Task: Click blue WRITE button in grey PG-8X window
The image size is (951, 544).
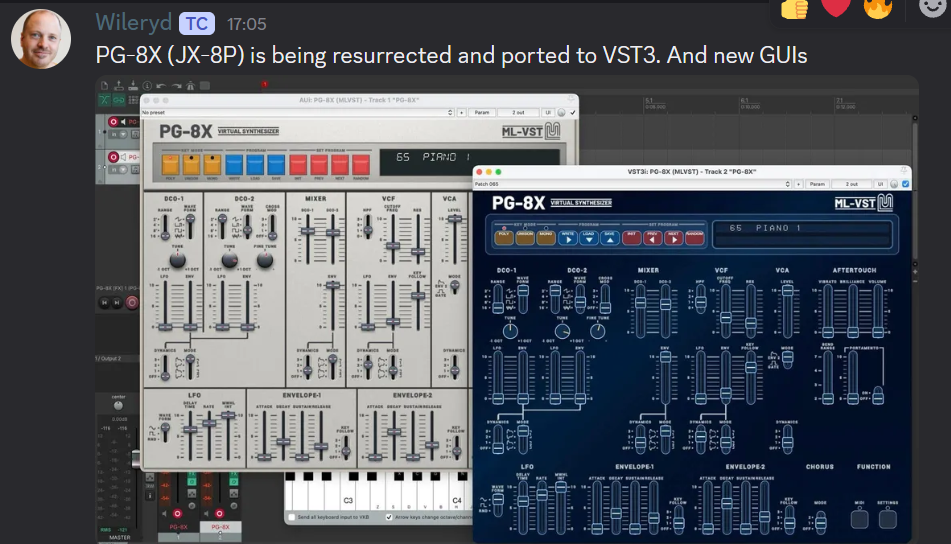Action: 234,165
